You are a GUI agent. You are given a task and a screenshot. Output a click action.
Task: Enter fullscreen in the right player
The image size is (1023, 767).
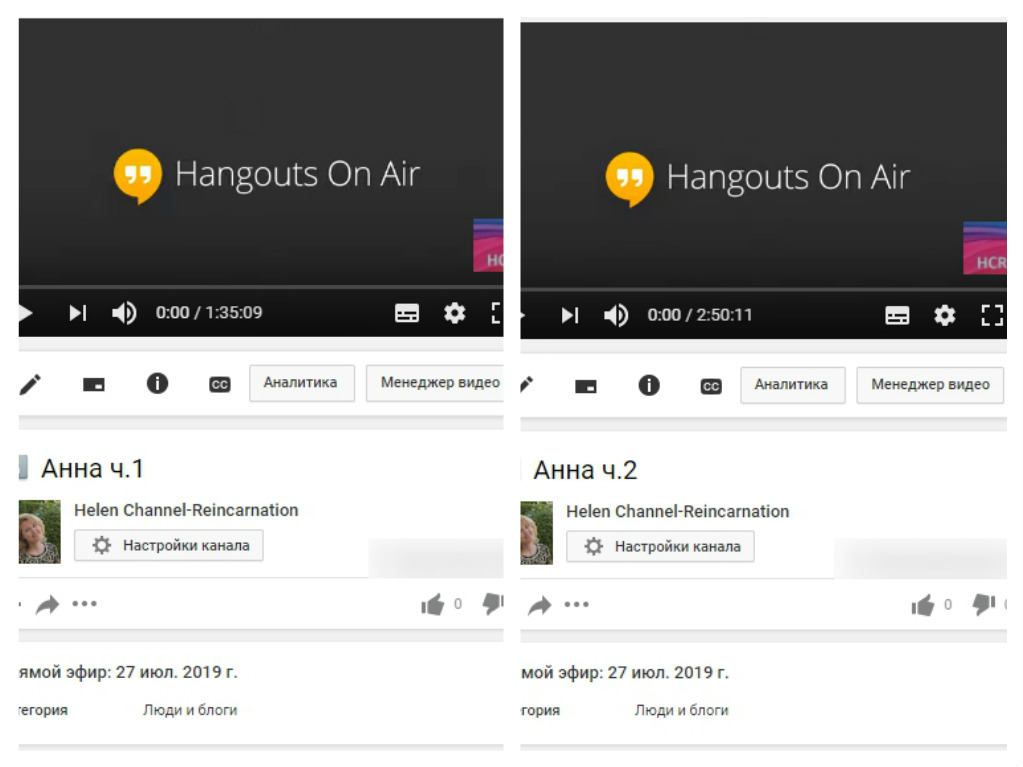coord(991,315)
